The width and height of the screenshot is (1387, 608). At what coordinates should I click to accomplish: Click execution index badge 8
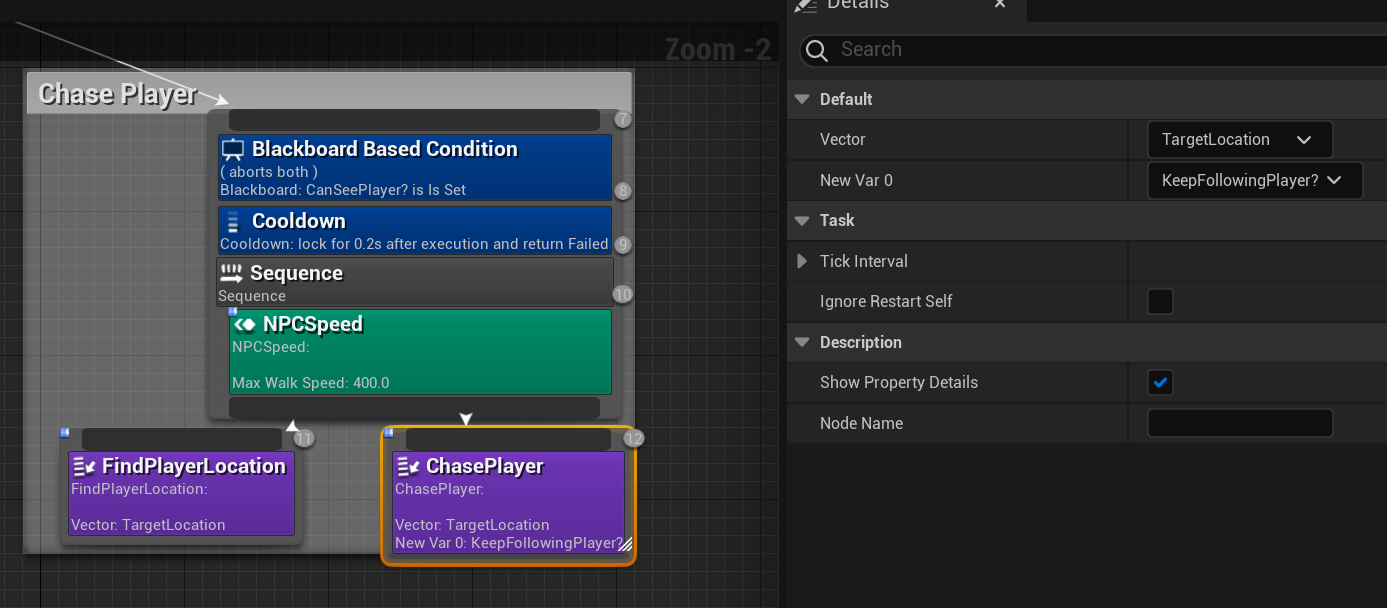point(623,191)
